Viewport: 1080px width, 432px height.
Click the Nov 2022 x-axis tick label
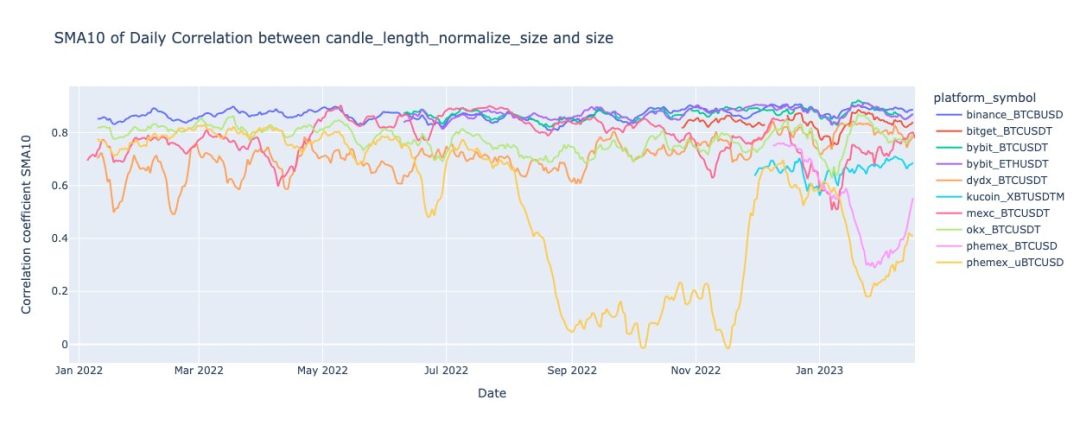tap(695, 370)
